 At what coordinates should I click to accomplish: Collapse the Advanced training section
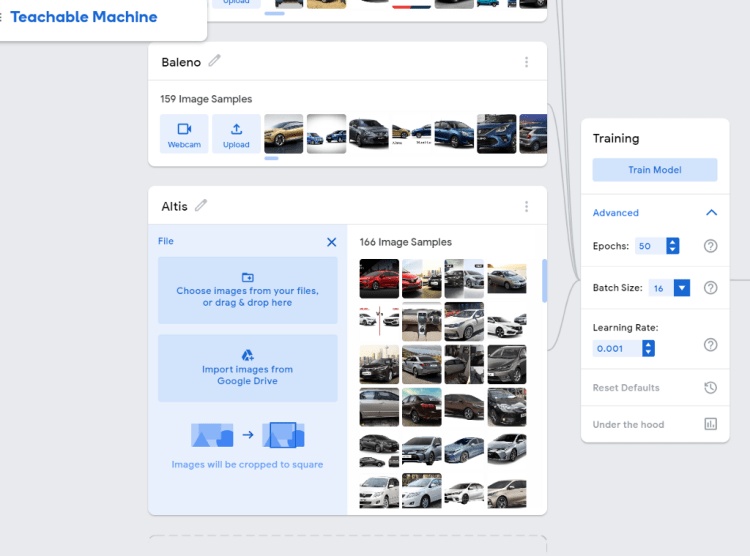[x=711, y=213]
